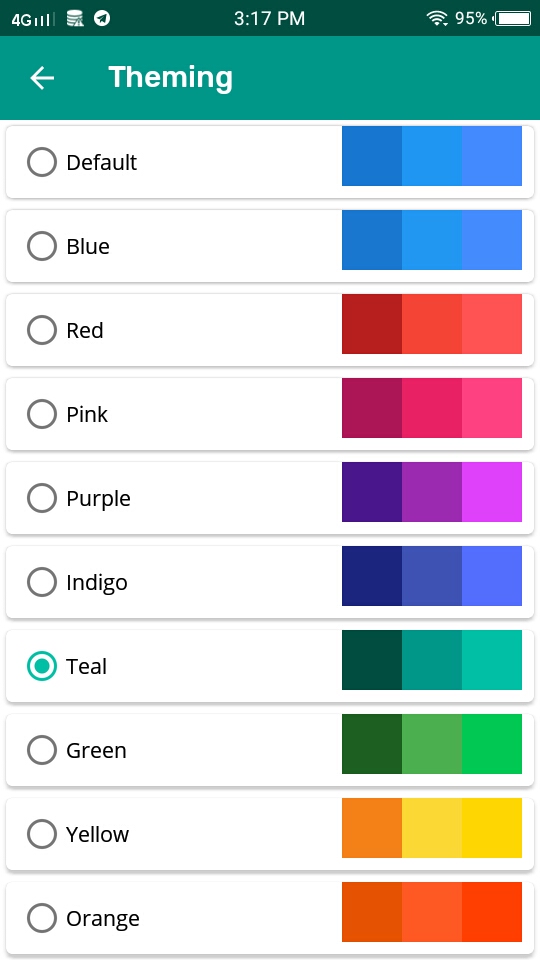Click the Orange theme label
Screen dimensions: 540x960
pos(103,918)
